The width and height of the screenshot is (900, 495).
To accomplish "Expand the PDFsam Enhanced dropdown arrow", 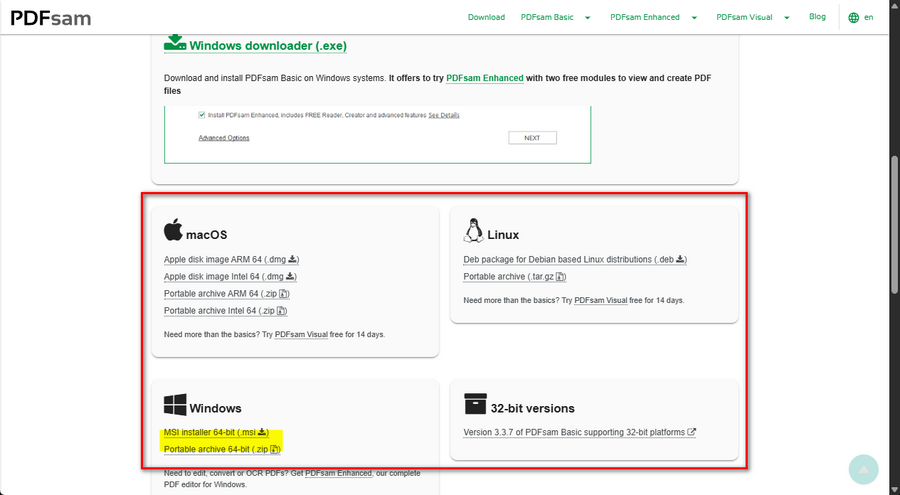I will pyautogui.click(x=694, y=18).
